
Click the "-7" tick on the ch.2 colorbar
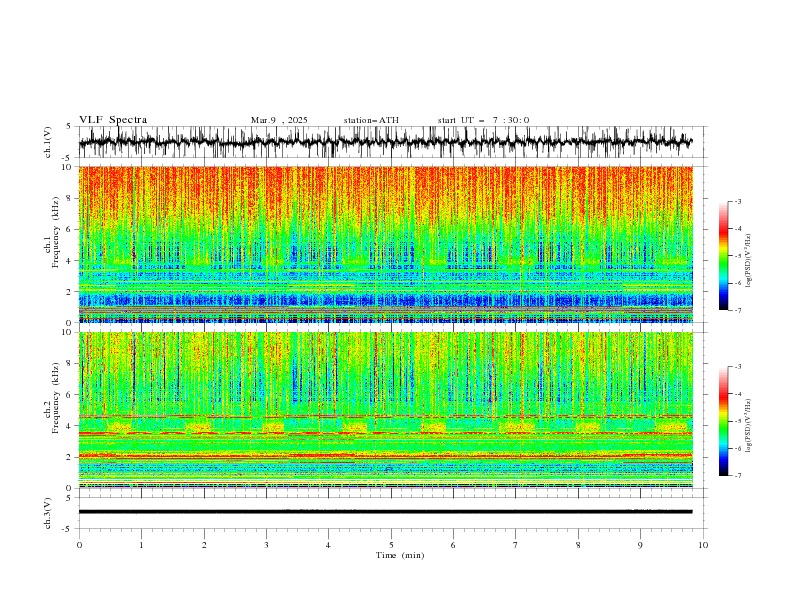[738, 476]
